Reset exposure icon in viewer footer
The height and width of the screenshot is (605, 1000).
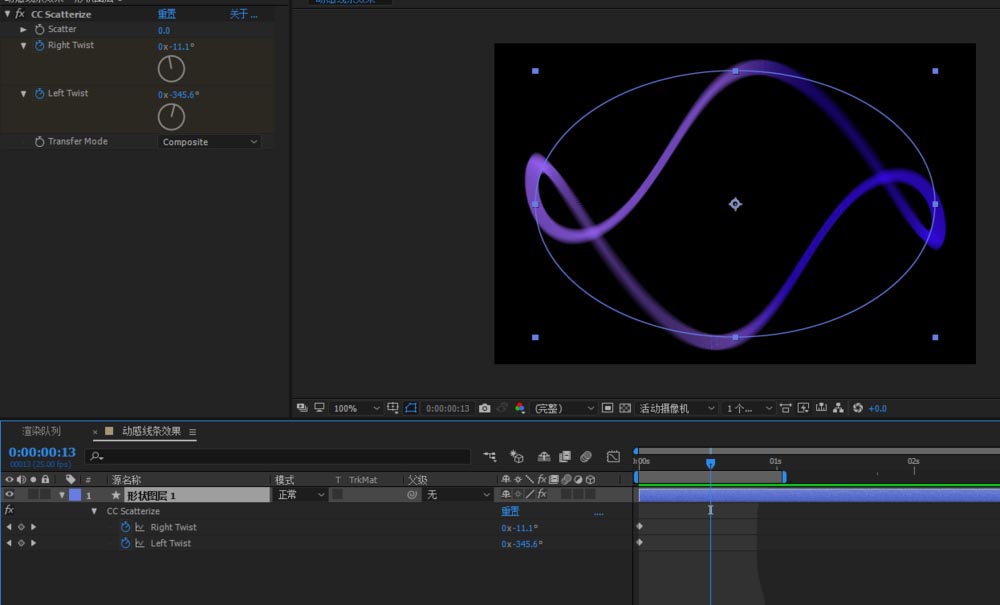tap(857, 408)
